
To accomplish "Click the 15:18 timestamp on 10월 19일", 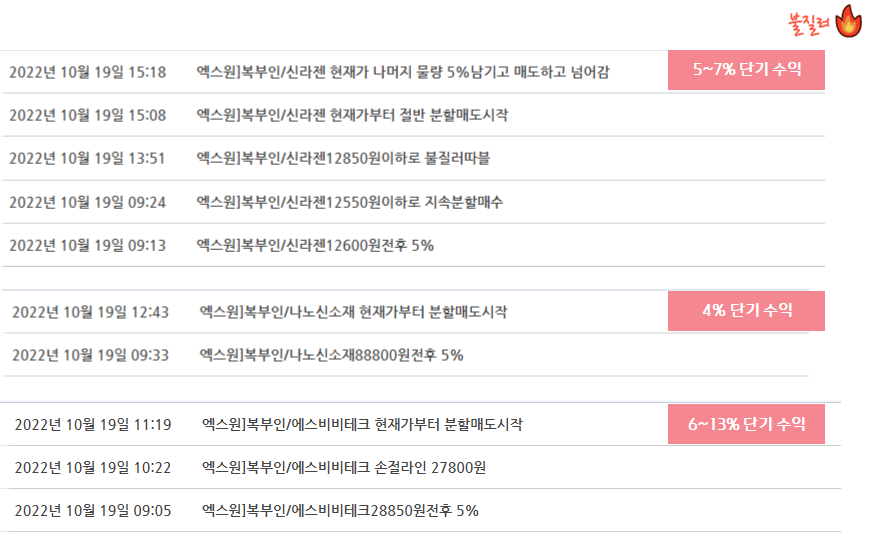I will tap(88, 72).
